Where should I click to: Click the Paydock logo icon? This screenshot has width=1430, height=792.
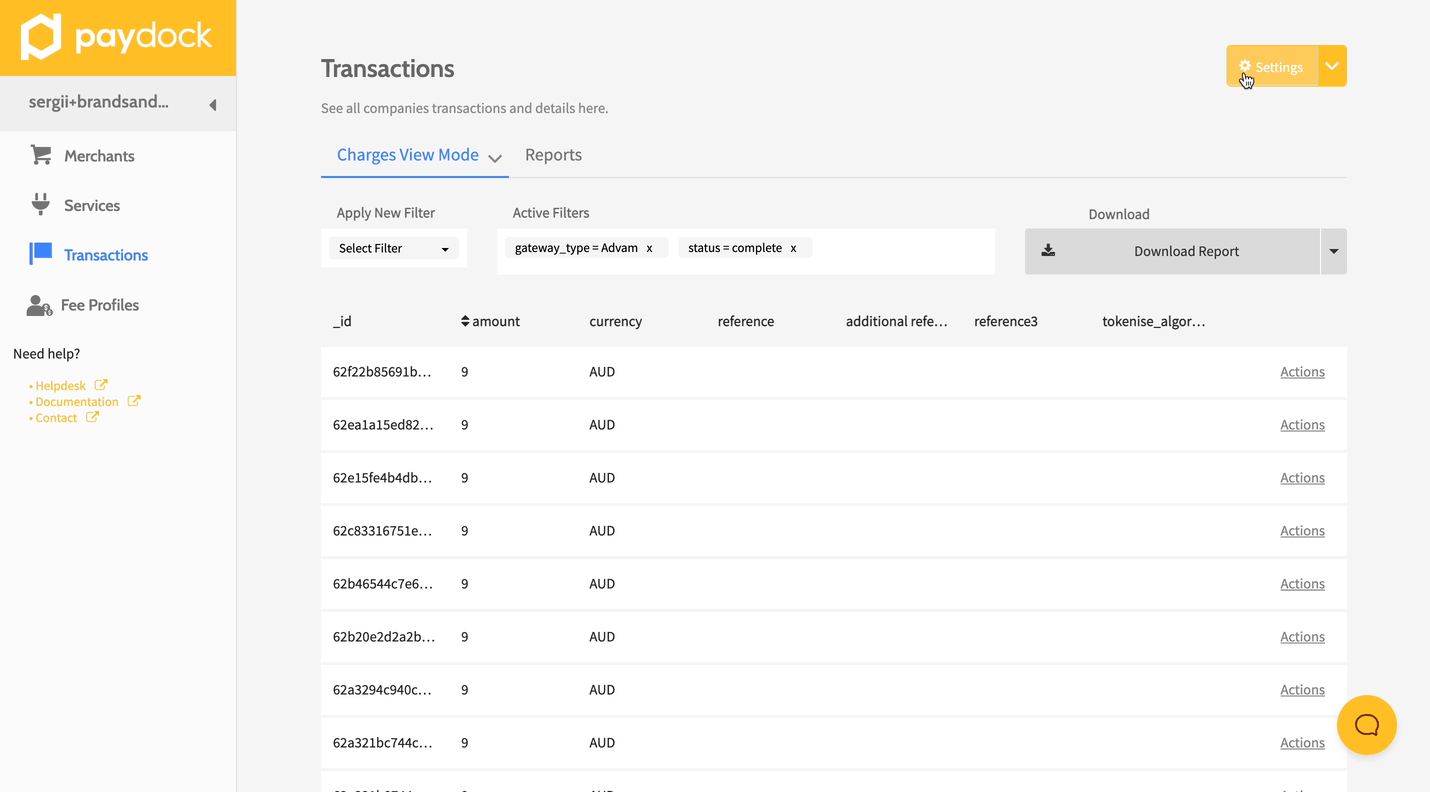(42, 38)
